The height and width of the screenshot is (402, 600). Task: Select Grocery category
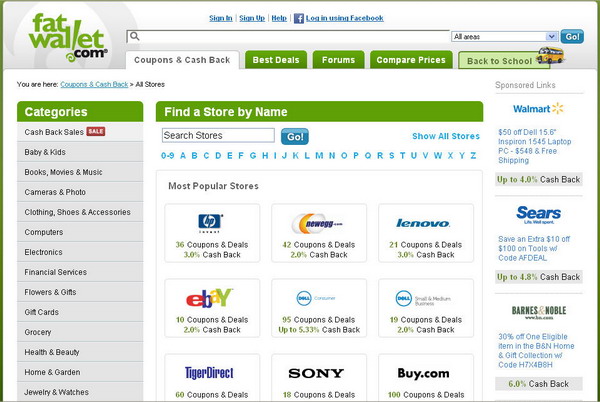point(80,332)
